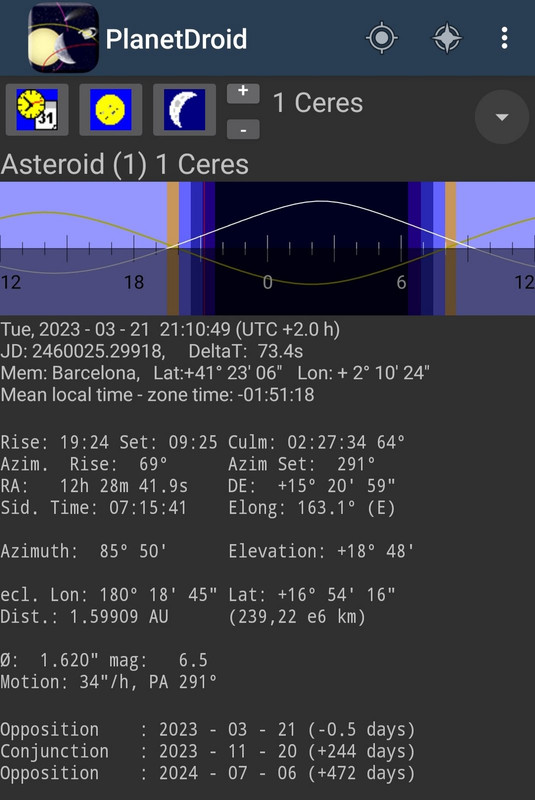535x800 pixels.
Task: Tap the red current-time line in graph
Action: point(204,248)
